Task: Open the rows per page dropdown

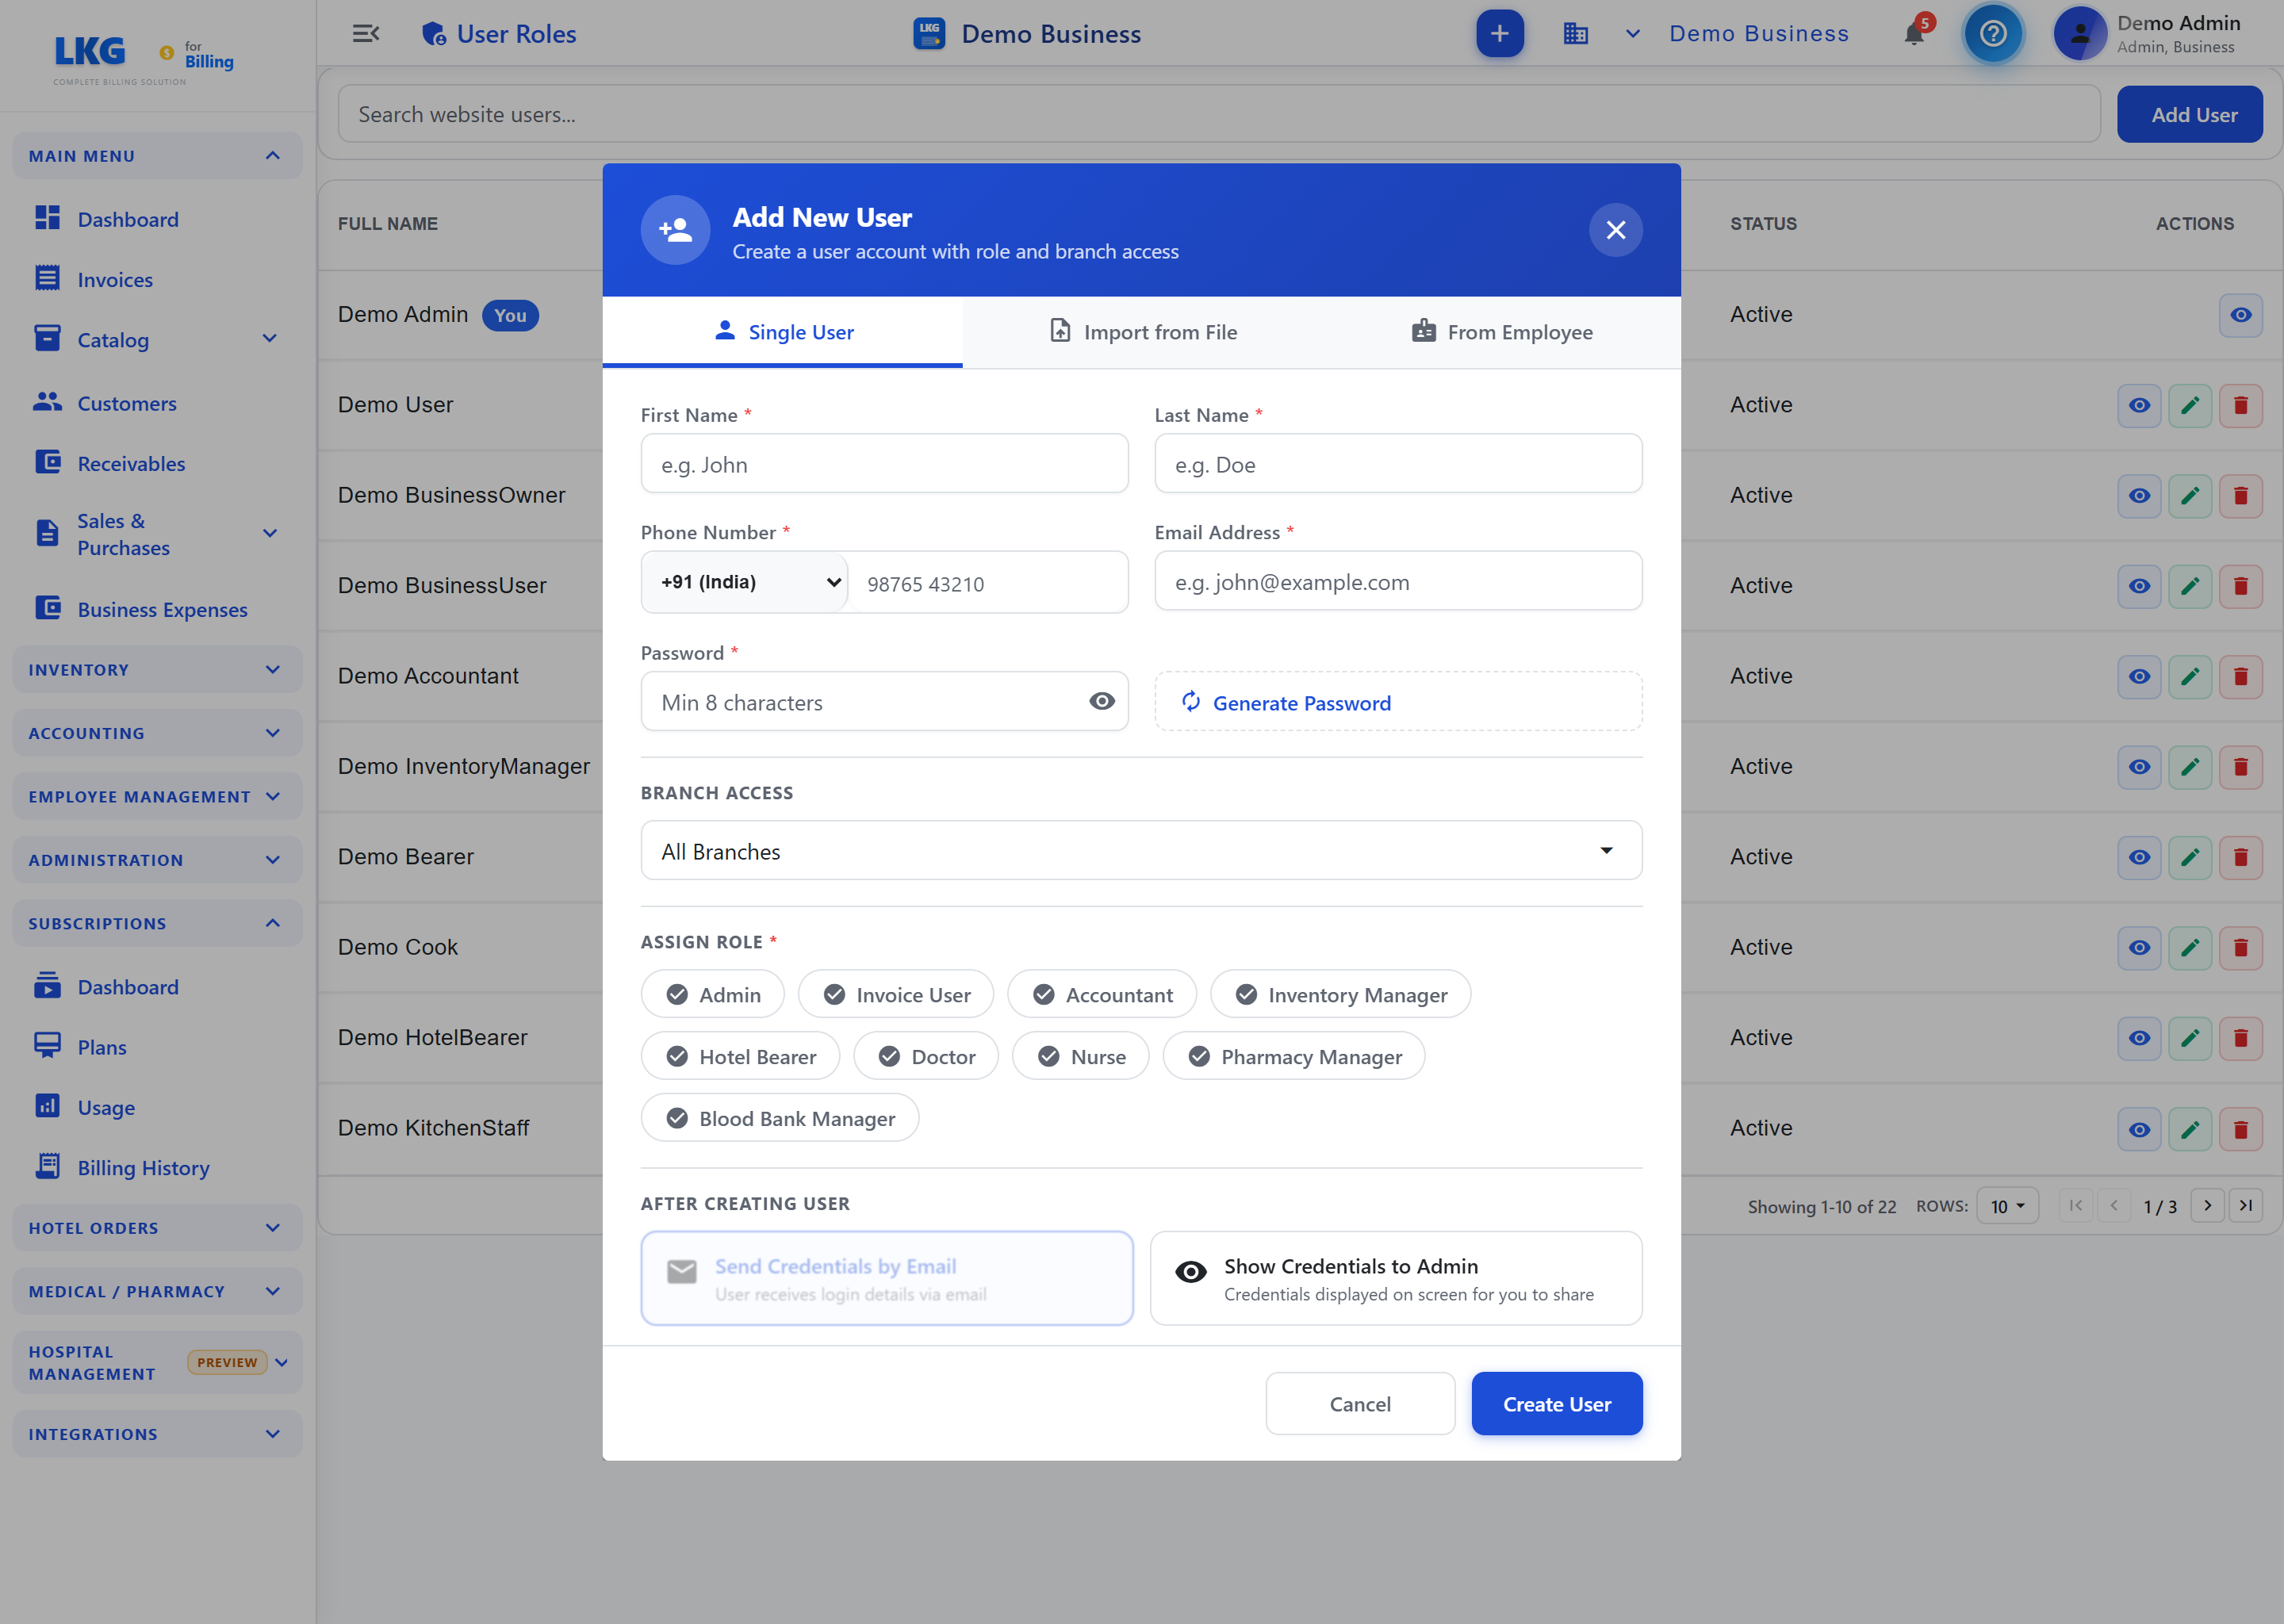Action: (x=2007, y=1206)
